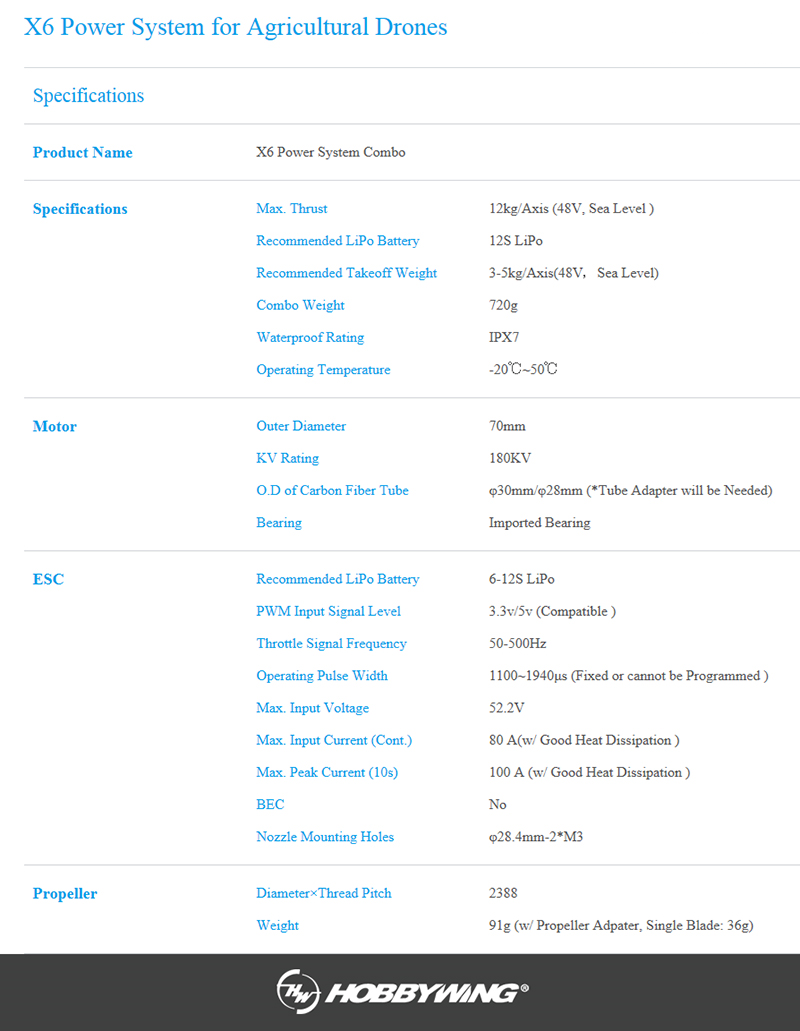Click the IPX7 waterproof value
800x1031 pixels.
[x=504, y=337]
